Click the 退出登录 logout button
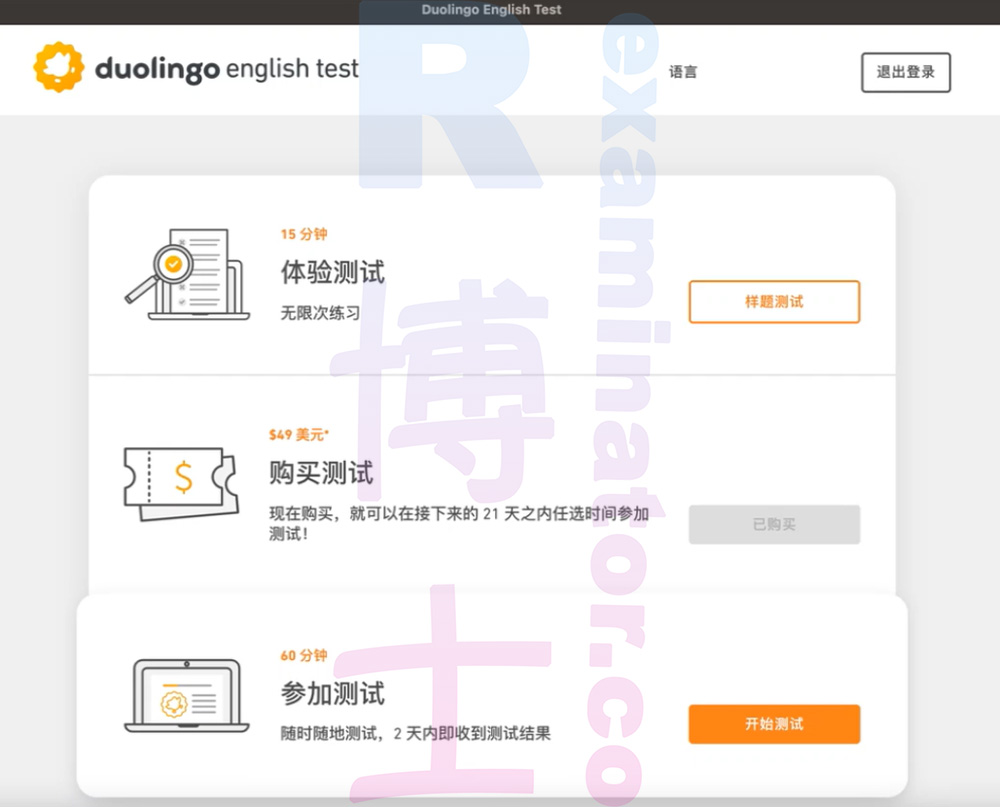1000x807 pixels. click(x=906, y=73)
